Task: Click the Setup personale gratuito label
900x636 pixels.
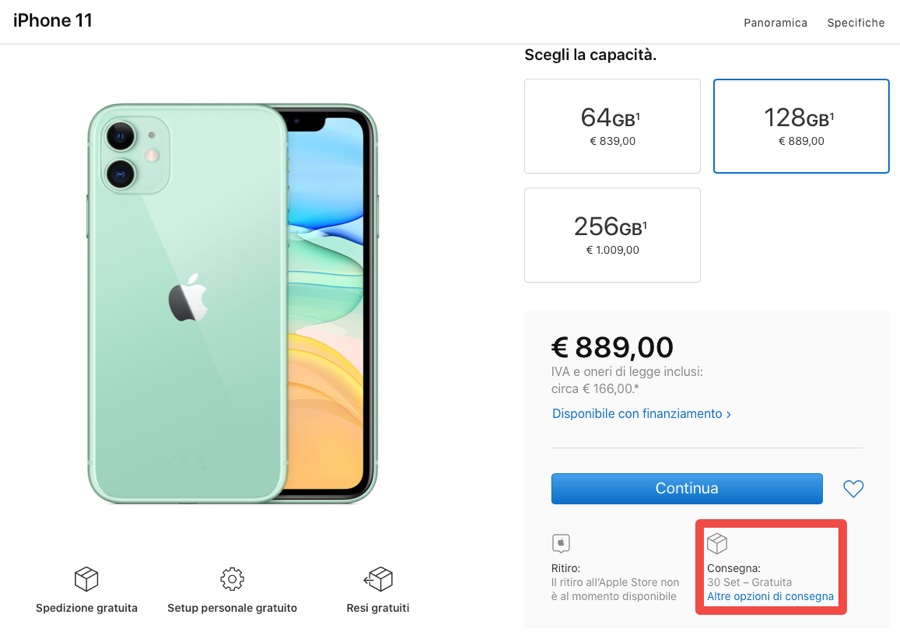Action: click(x=232, y=608)
